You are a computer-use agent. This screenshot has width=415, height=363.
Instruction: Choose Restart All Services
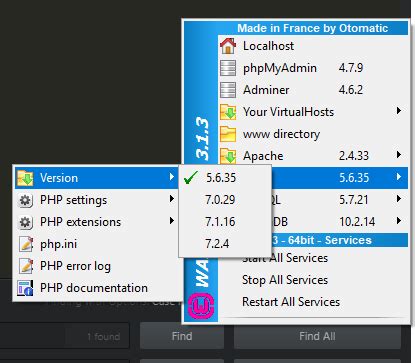[313, 302]
